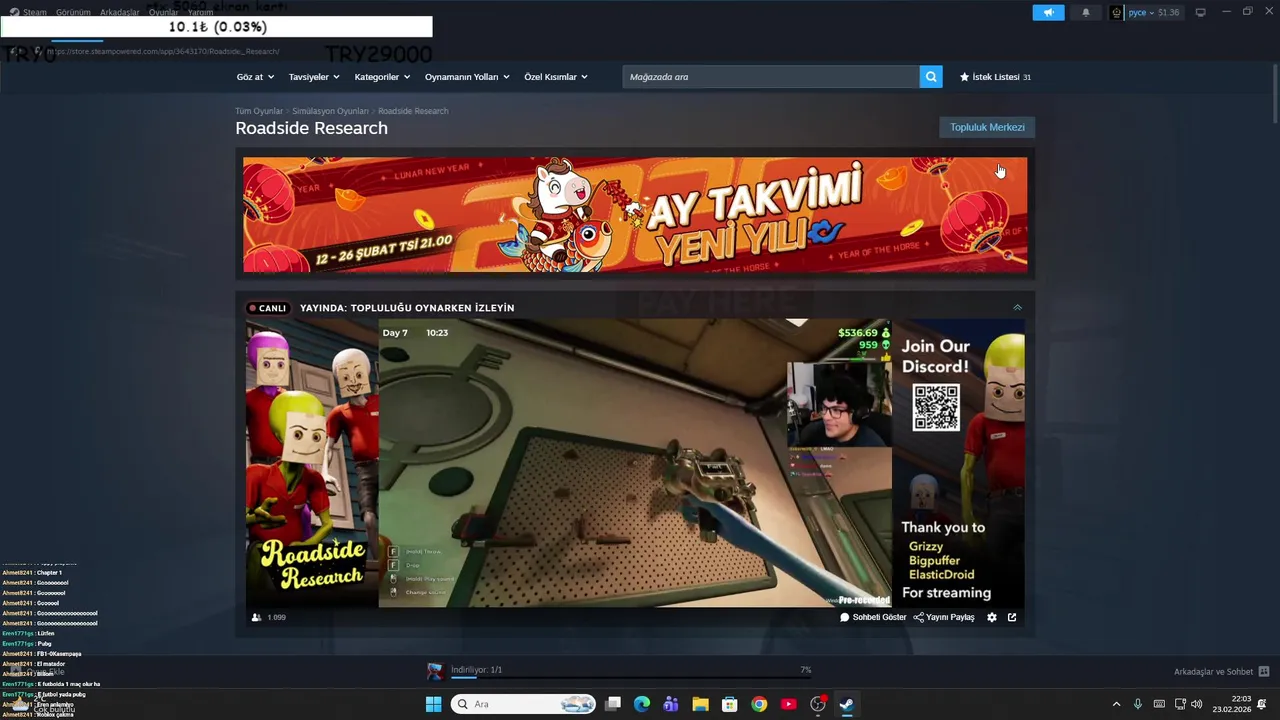
Task: Expand the Kategoriler dropdown
Action: point(382,77)
